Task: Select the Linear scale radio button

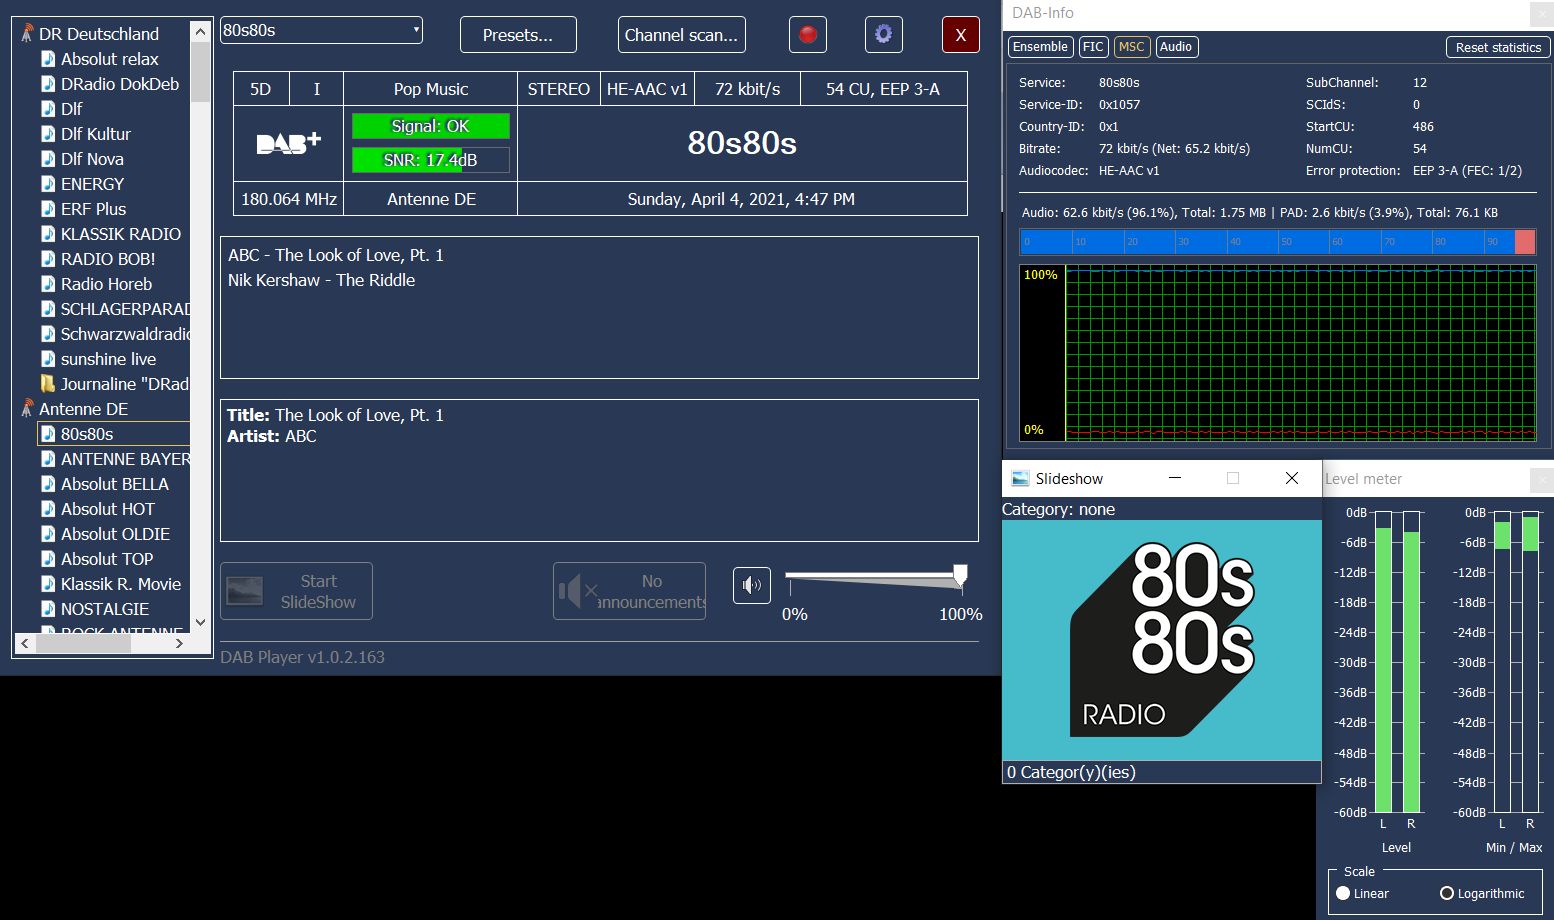Action: pos(1343,893)
